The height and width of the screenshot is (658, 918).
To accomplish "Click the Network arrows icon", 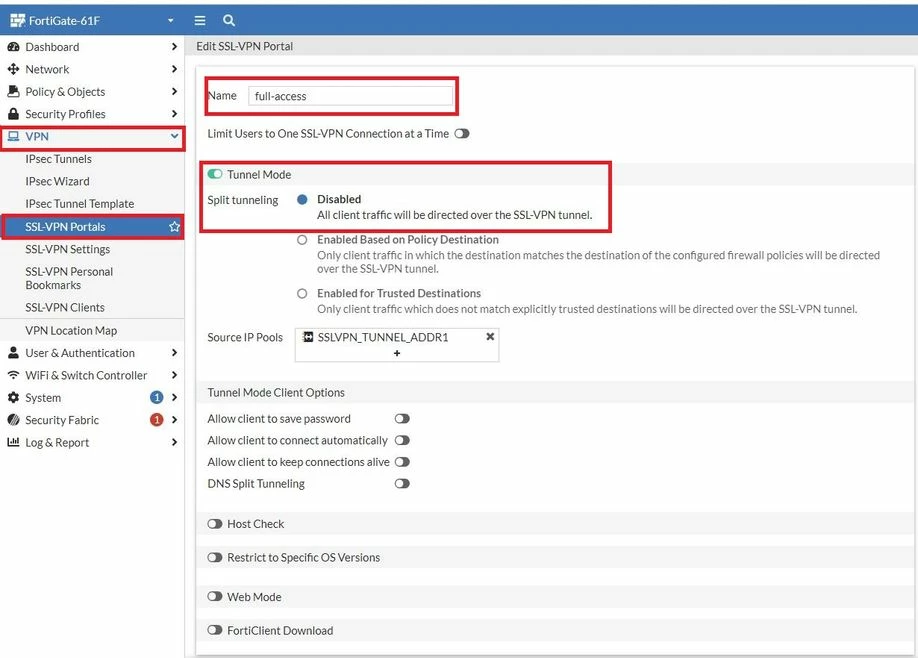I will click(13, 69).
